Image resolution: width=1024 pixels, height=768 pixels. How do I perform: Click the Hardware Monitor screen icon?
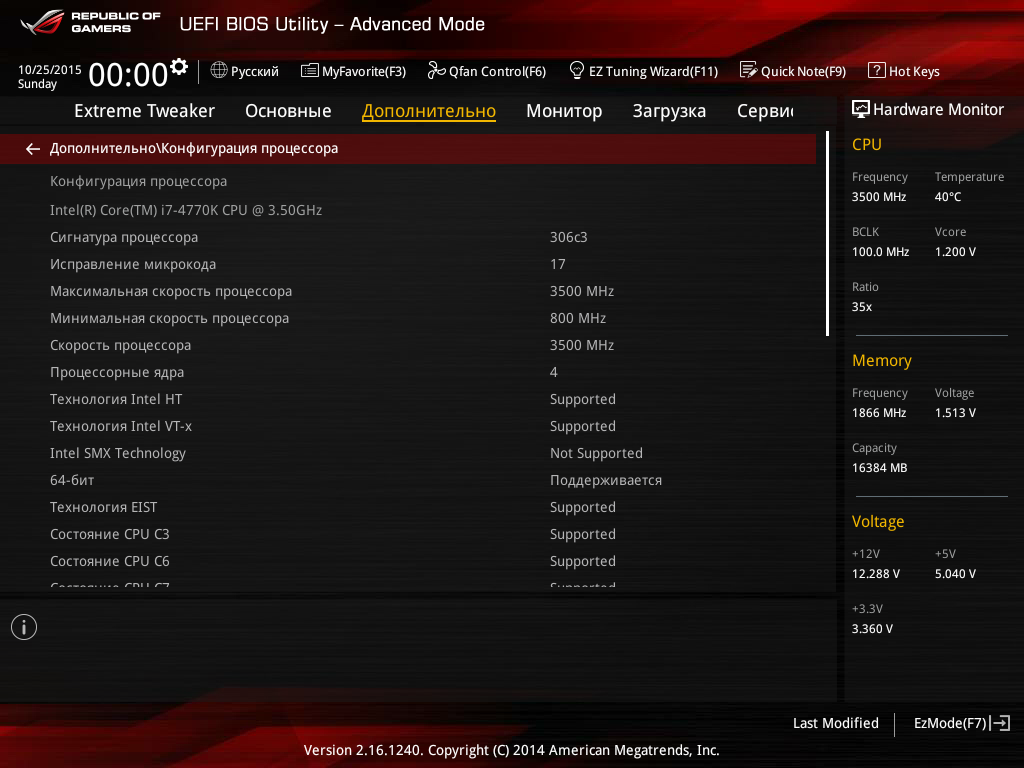pos(861,109)
